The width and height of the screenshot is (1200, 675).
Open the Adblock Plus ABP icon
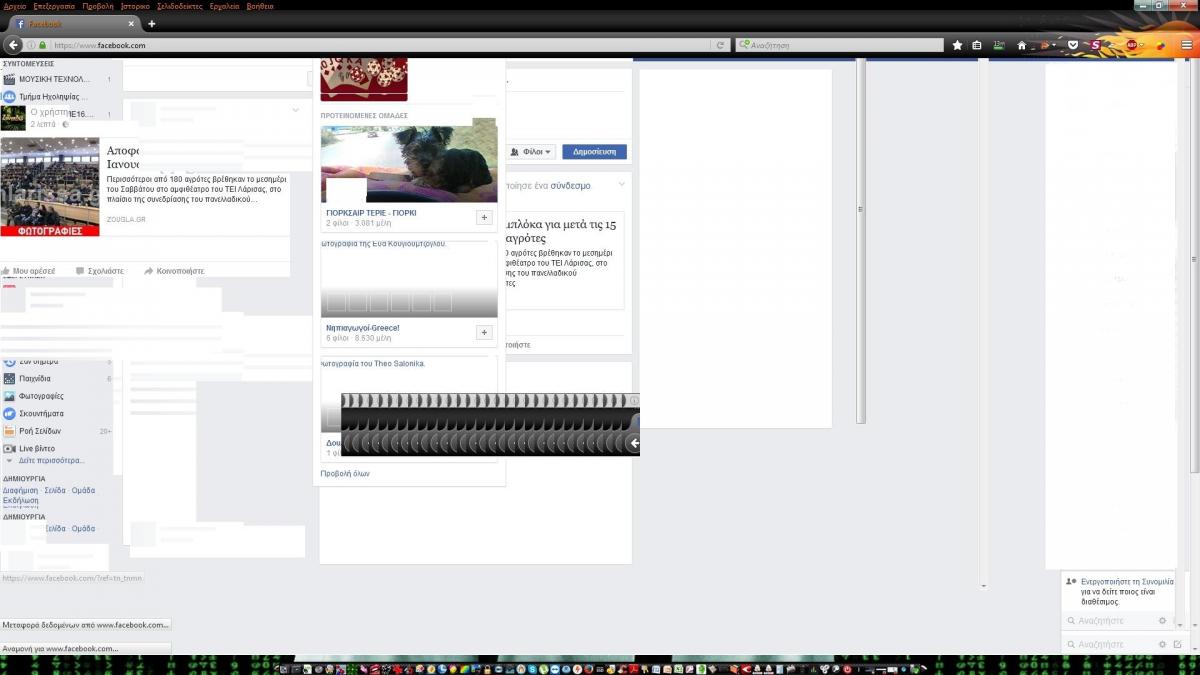pos(1132,45)
